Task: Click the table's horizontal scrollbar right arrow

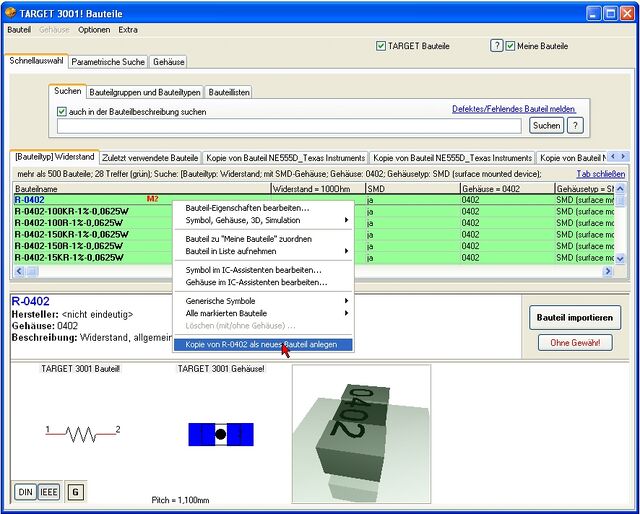Action: point(608,271)
